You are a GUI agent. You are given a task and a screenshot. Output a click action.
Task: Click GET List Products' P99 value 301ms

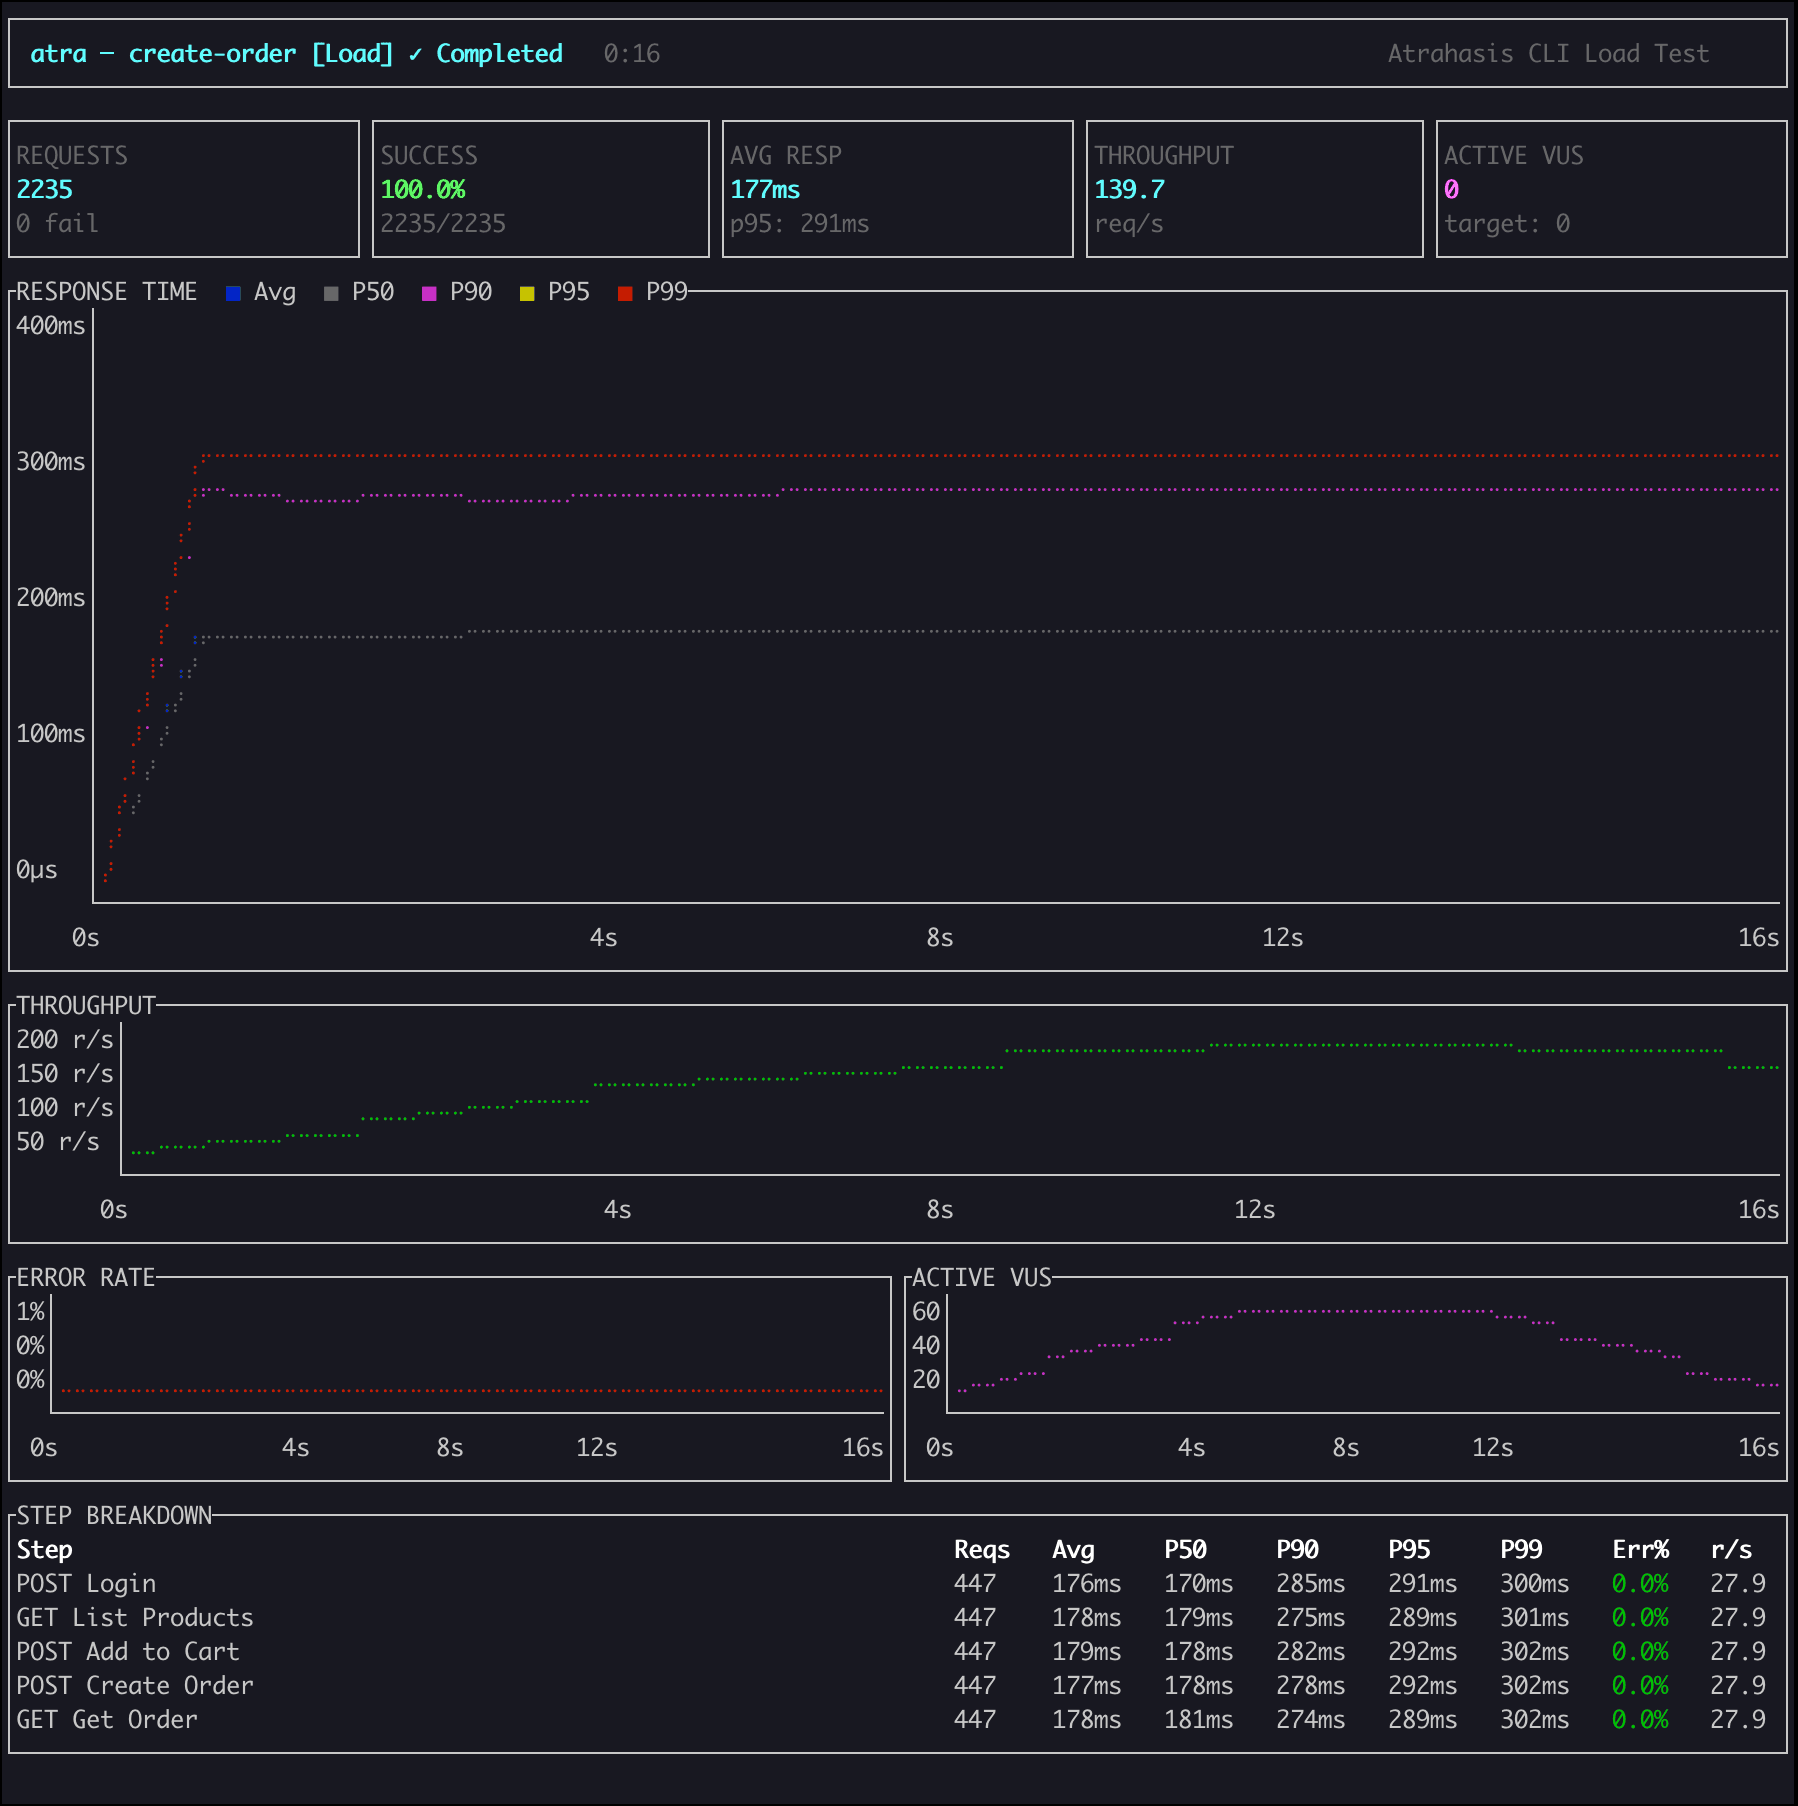[1535, 1618]
